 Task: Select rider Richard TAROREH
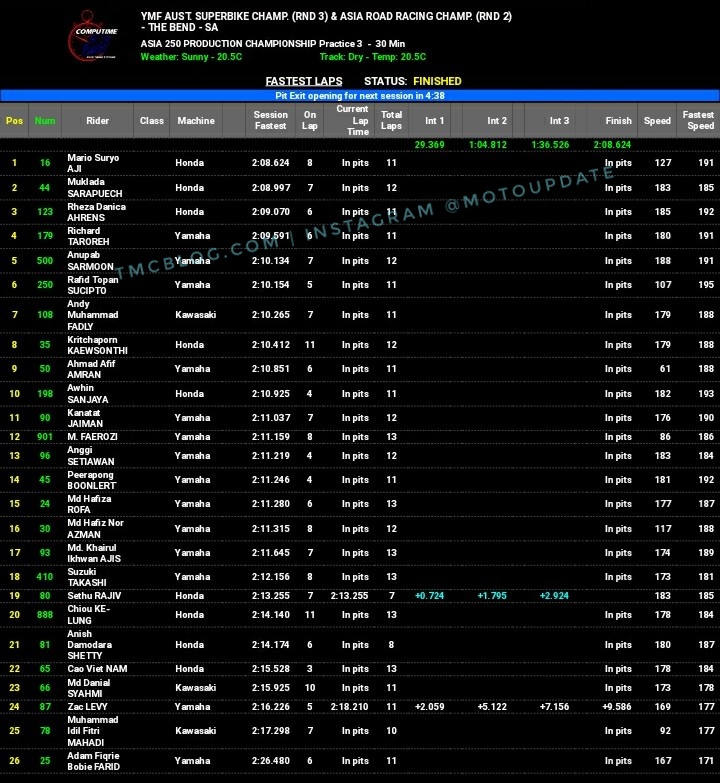(88, 236)
